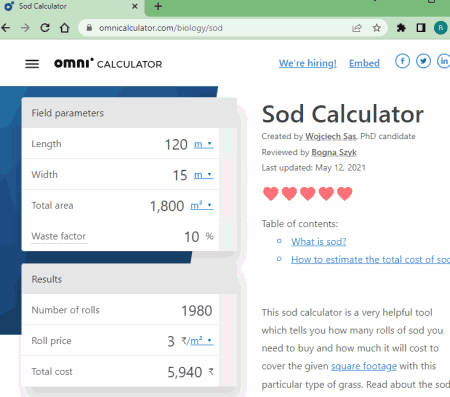
Task: Edit the Number of rolls value 1980
Action: (x=197, y=311)
